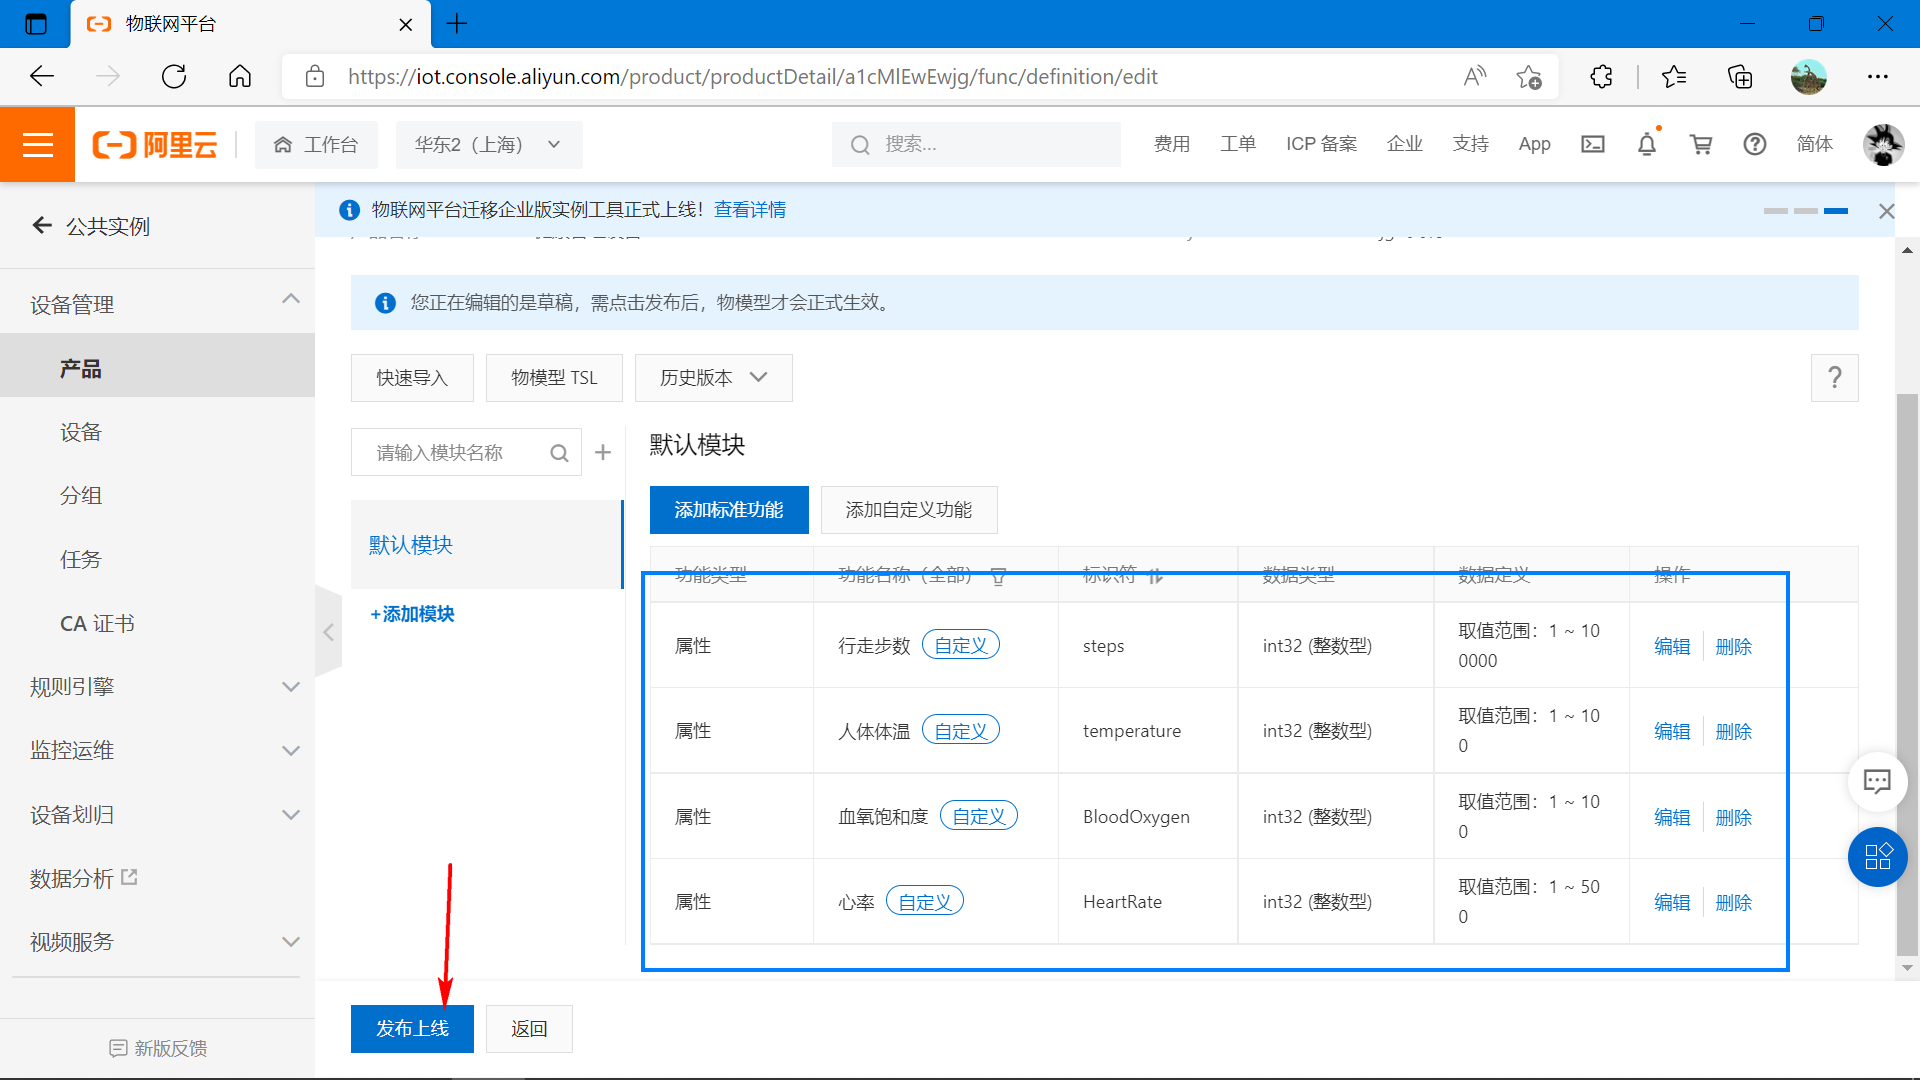Open browser tab actions menu icon
Image resolution: width=1920 pixels, height=1080 pixels.
(36, 24)
